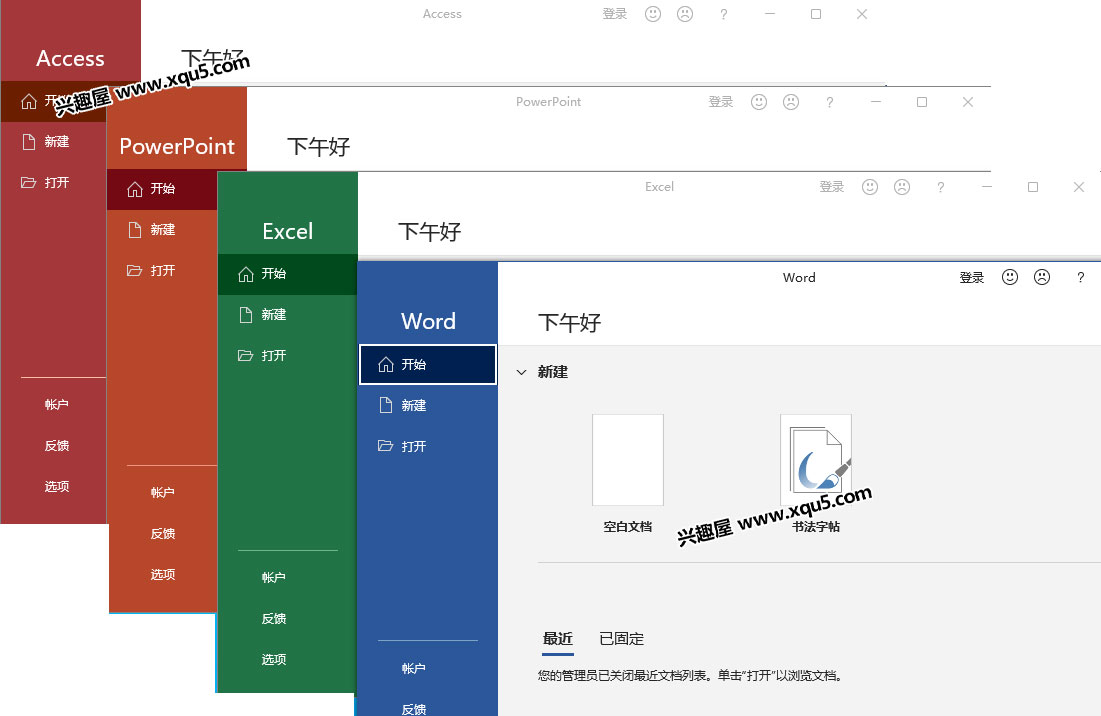This screenshot has height=716, width=1101.
Task: Create a 空白文档 blank document in Word
Action: (628, 474)
